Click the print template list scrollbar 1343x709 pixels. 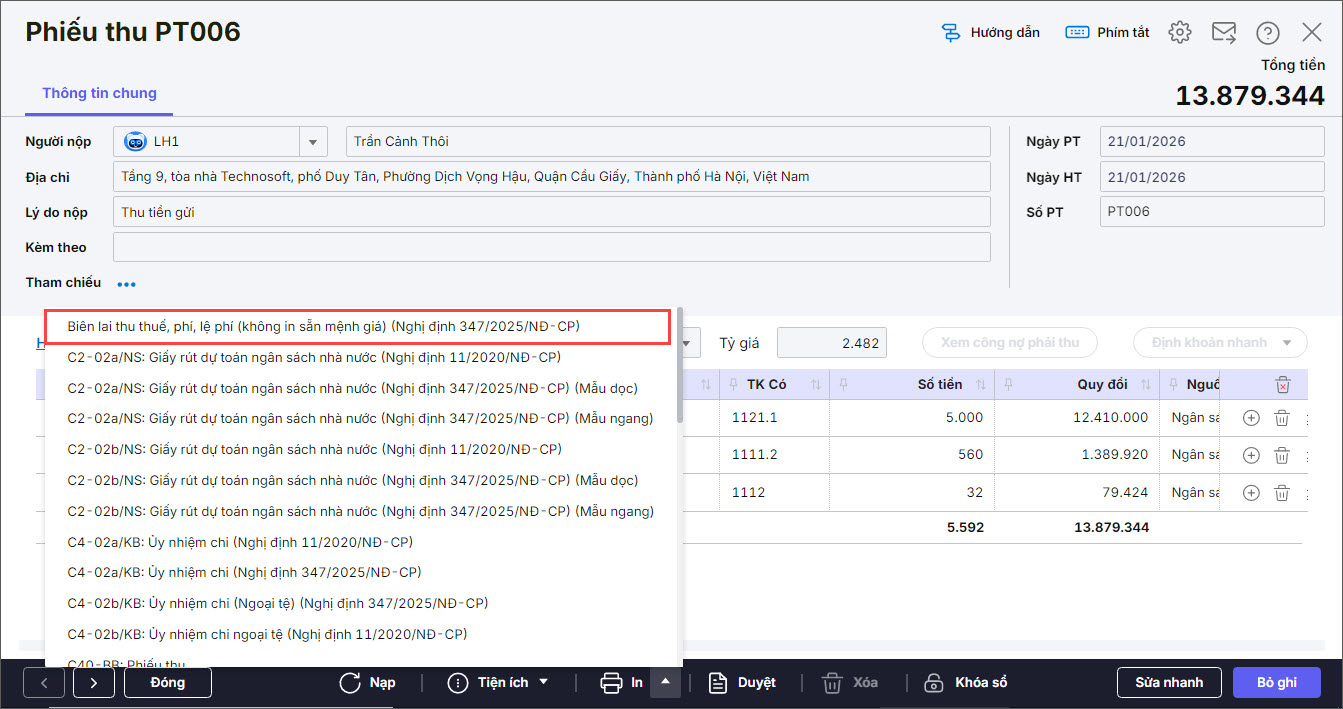click(x=680, y=370)
